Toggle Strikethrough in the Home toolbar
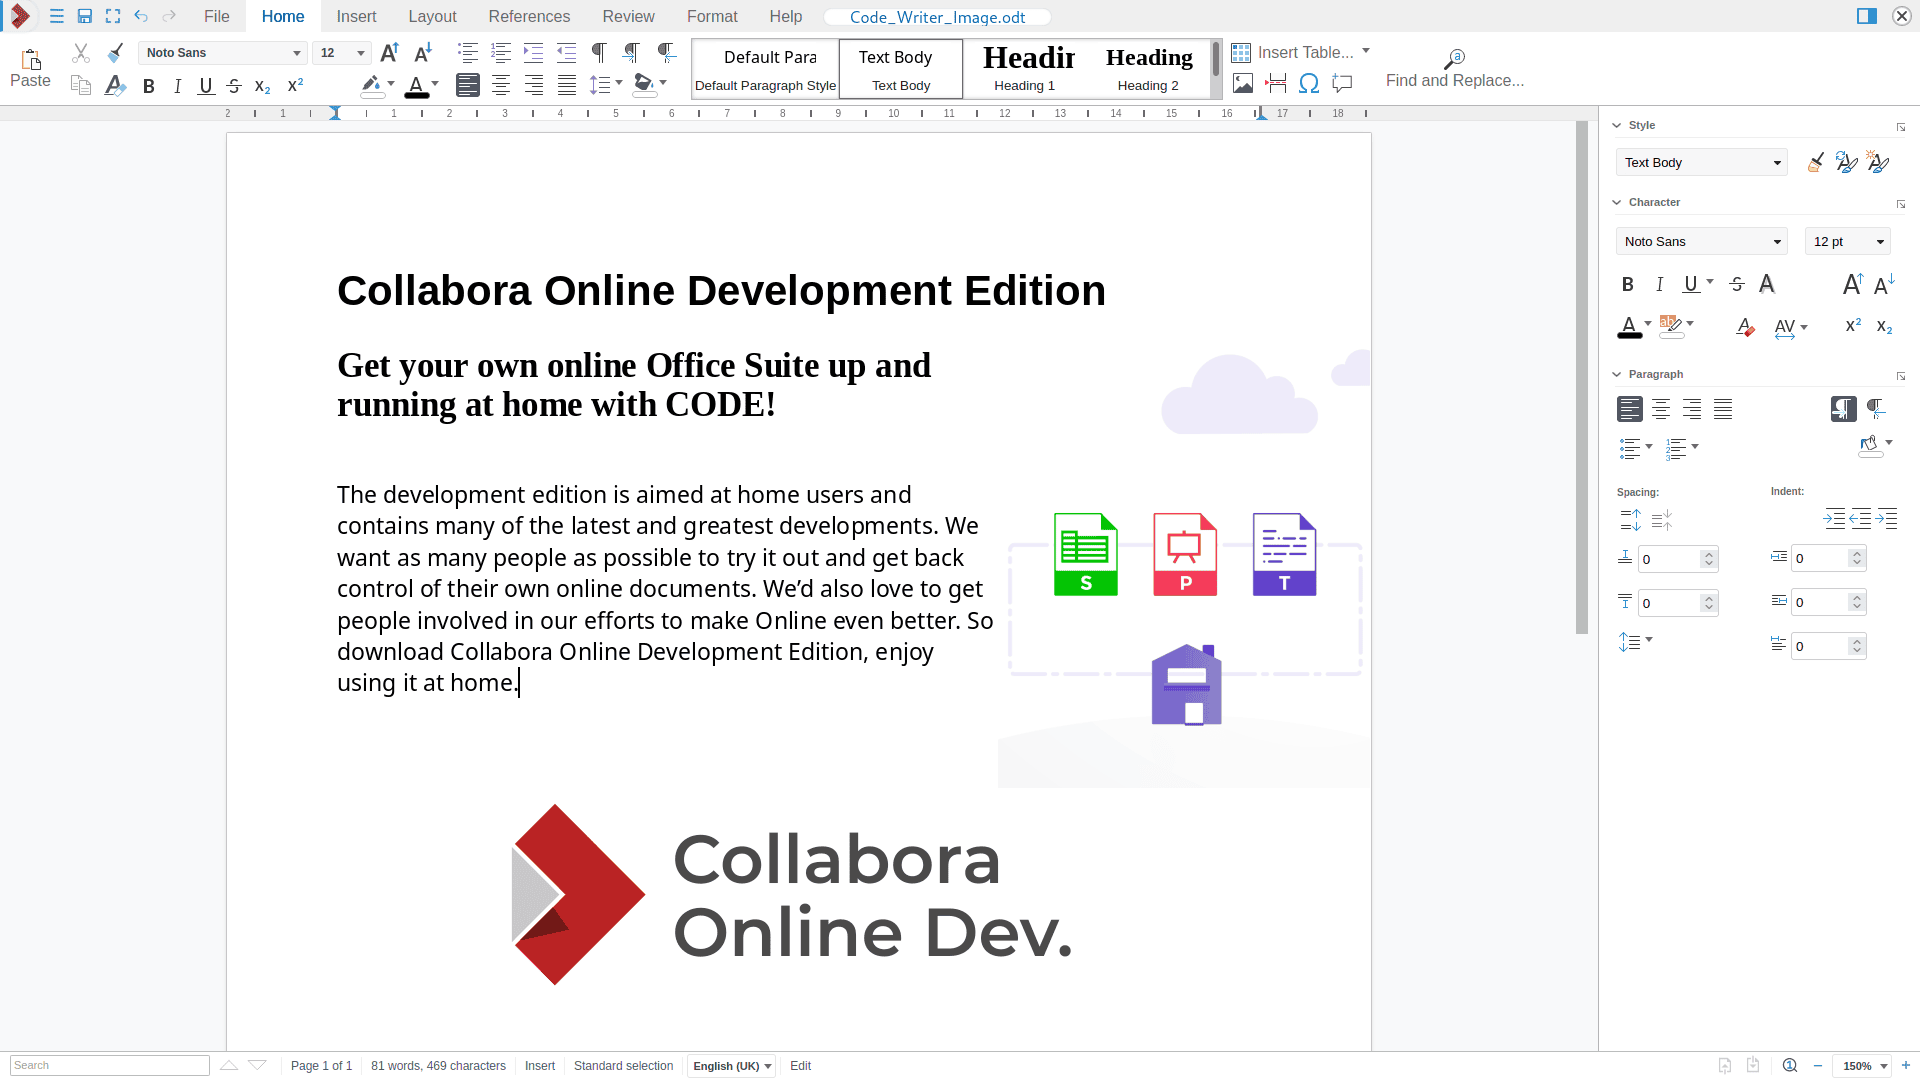This screenshot has height=1080, width=1920. click(234, 86)
